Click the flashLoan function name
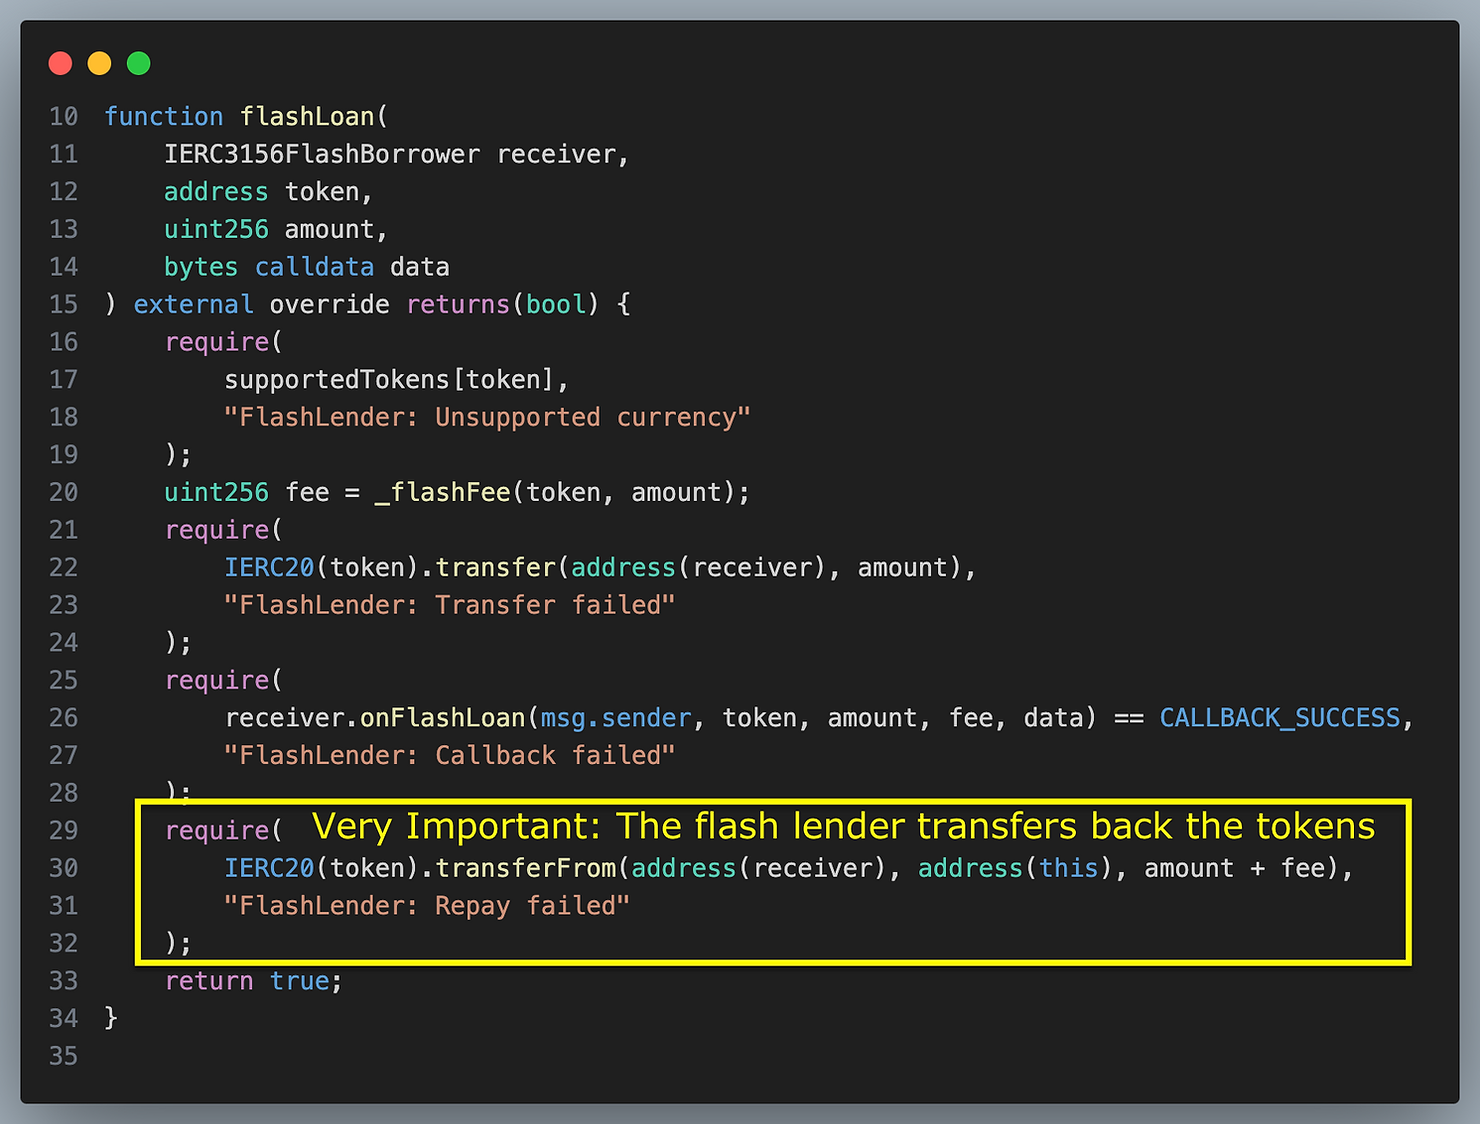Image resolution: width=1480 pixels, height=1124 pixels. click(307, 117)
